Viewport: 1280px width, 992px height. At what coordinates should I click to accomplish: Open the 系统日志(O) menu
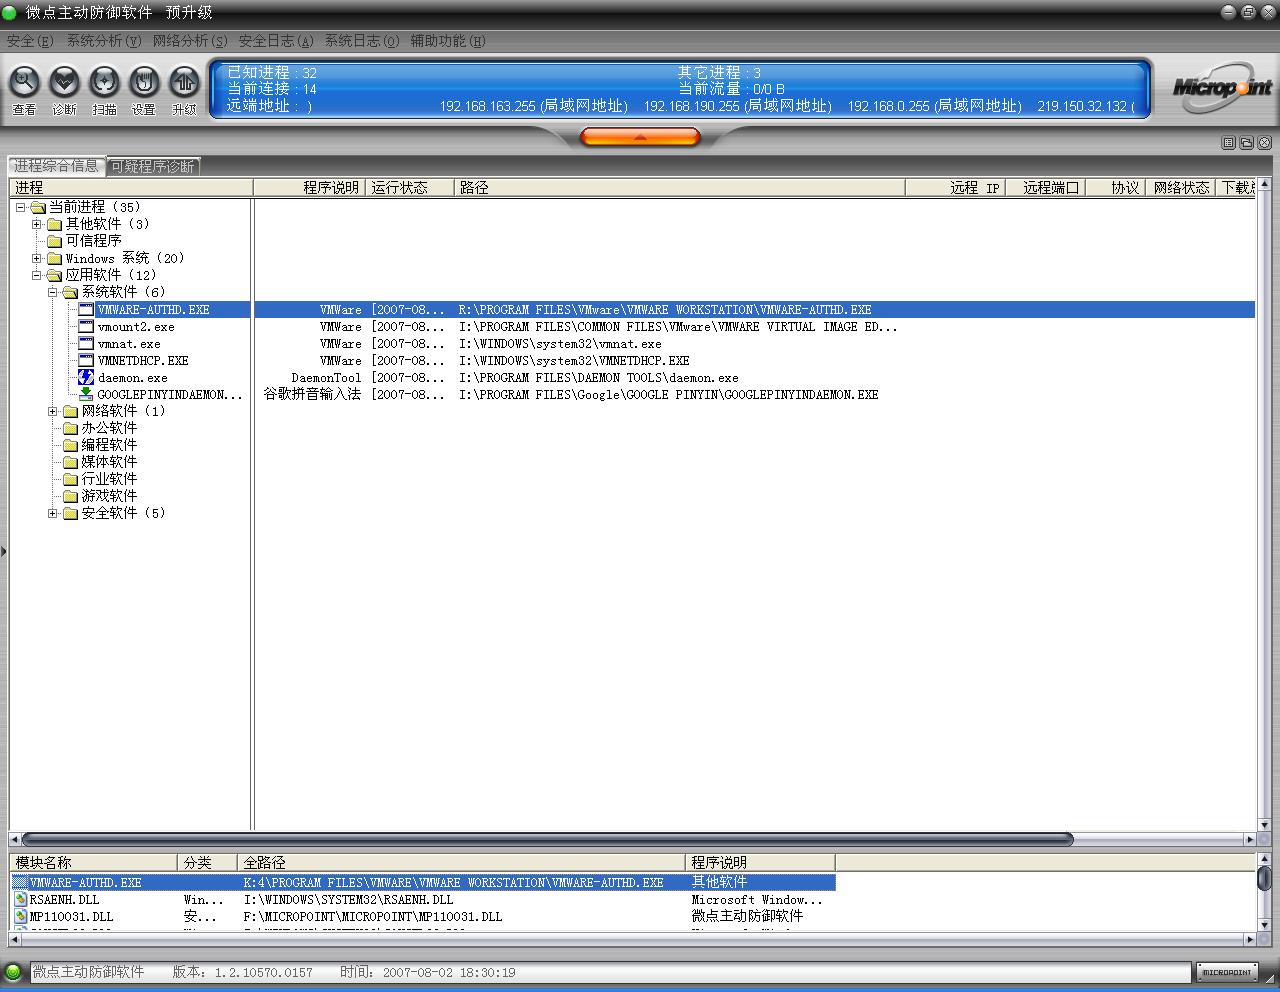tap(362, 41)
